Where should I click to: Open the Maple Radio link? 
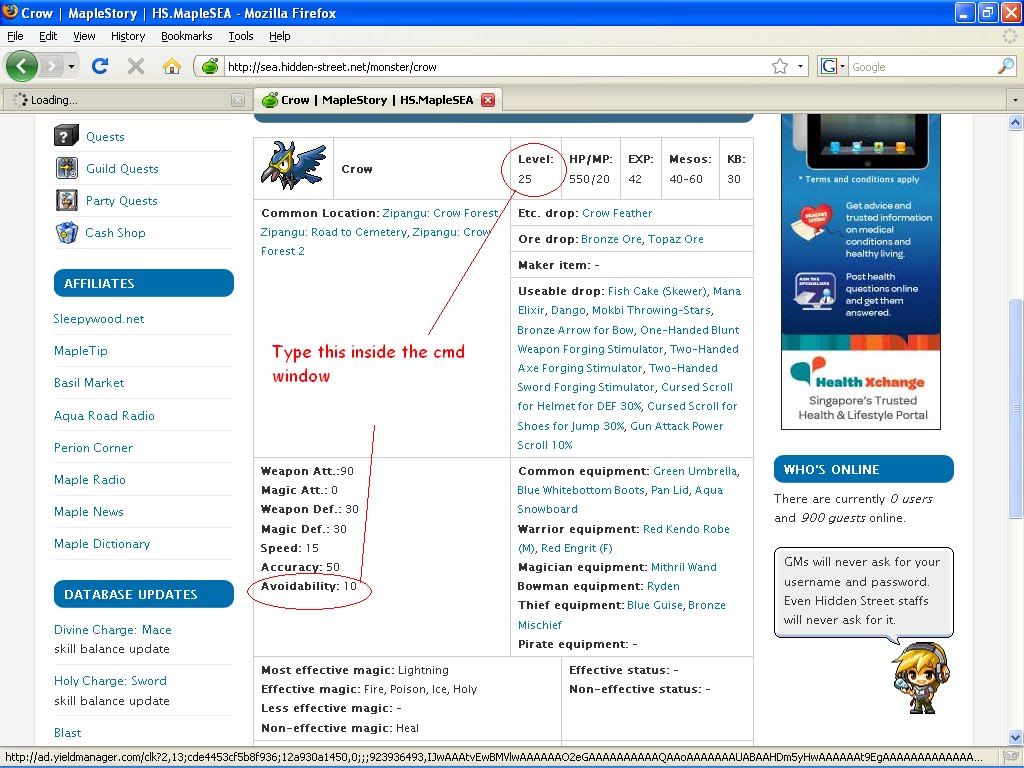[89, 479]
